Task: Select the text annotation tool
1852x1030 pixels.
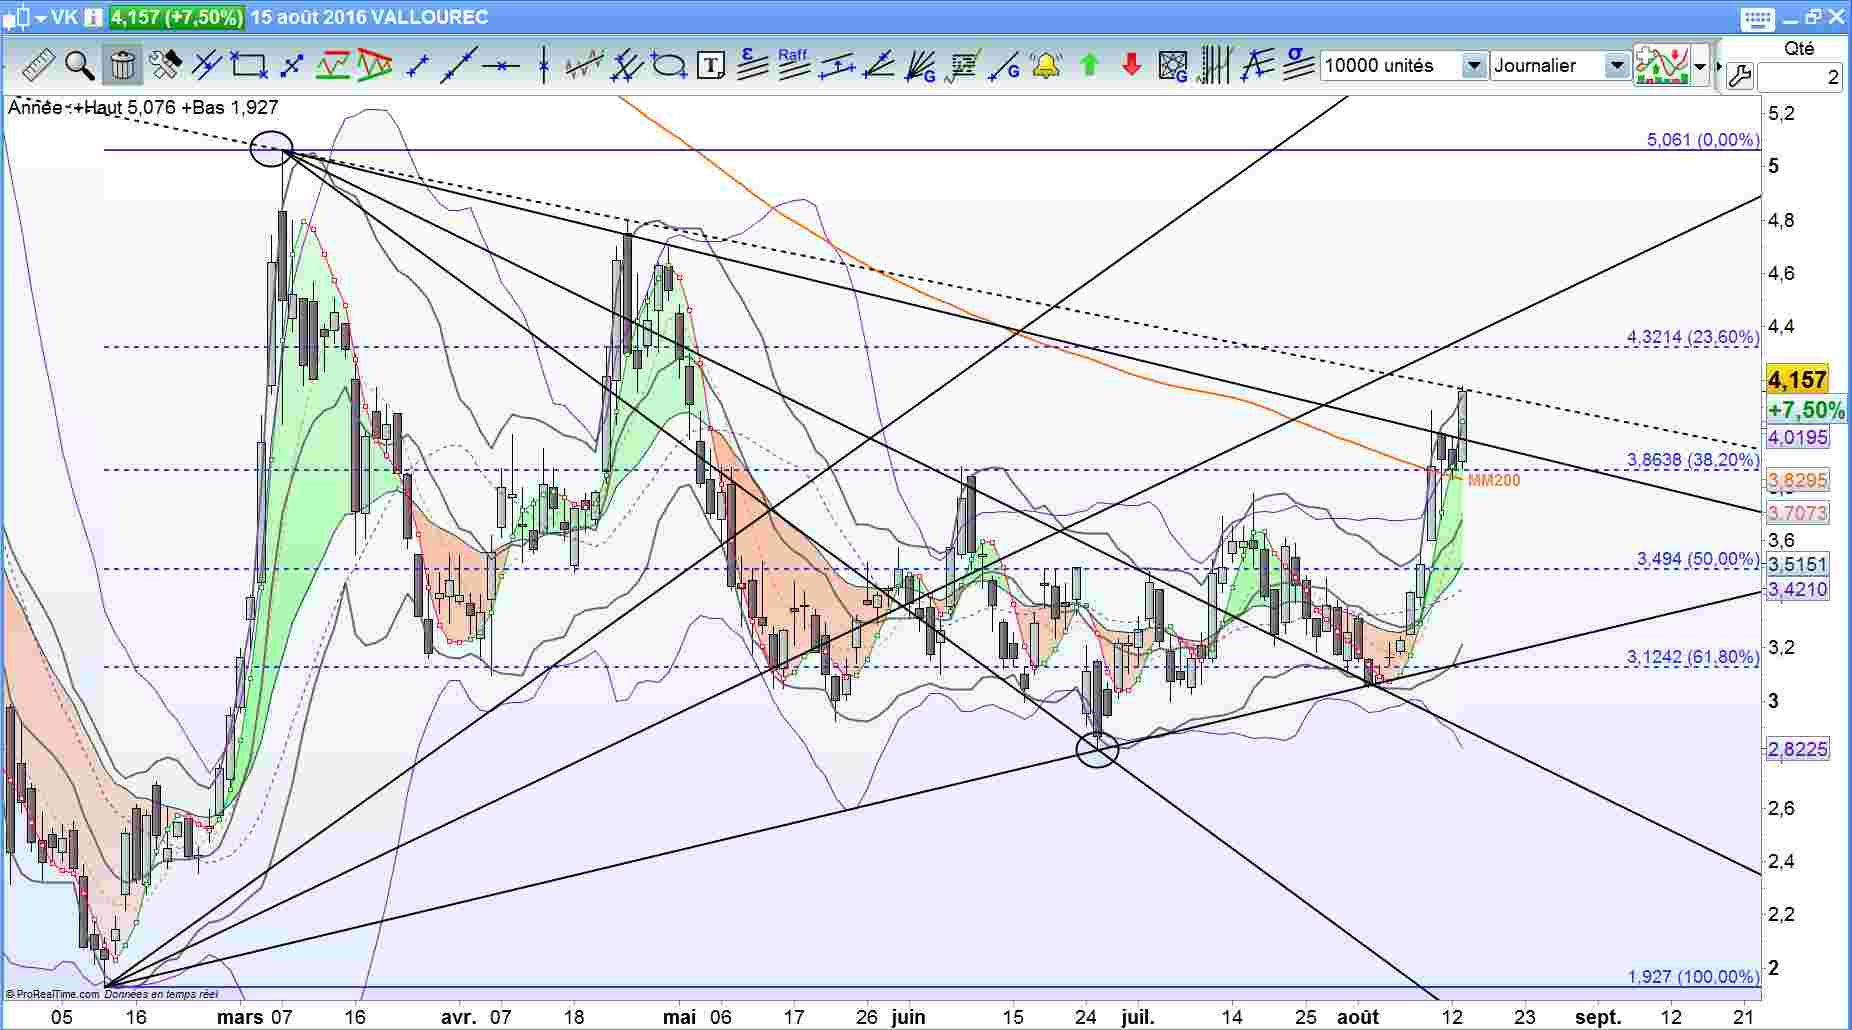Action: (x=710, y=66)
